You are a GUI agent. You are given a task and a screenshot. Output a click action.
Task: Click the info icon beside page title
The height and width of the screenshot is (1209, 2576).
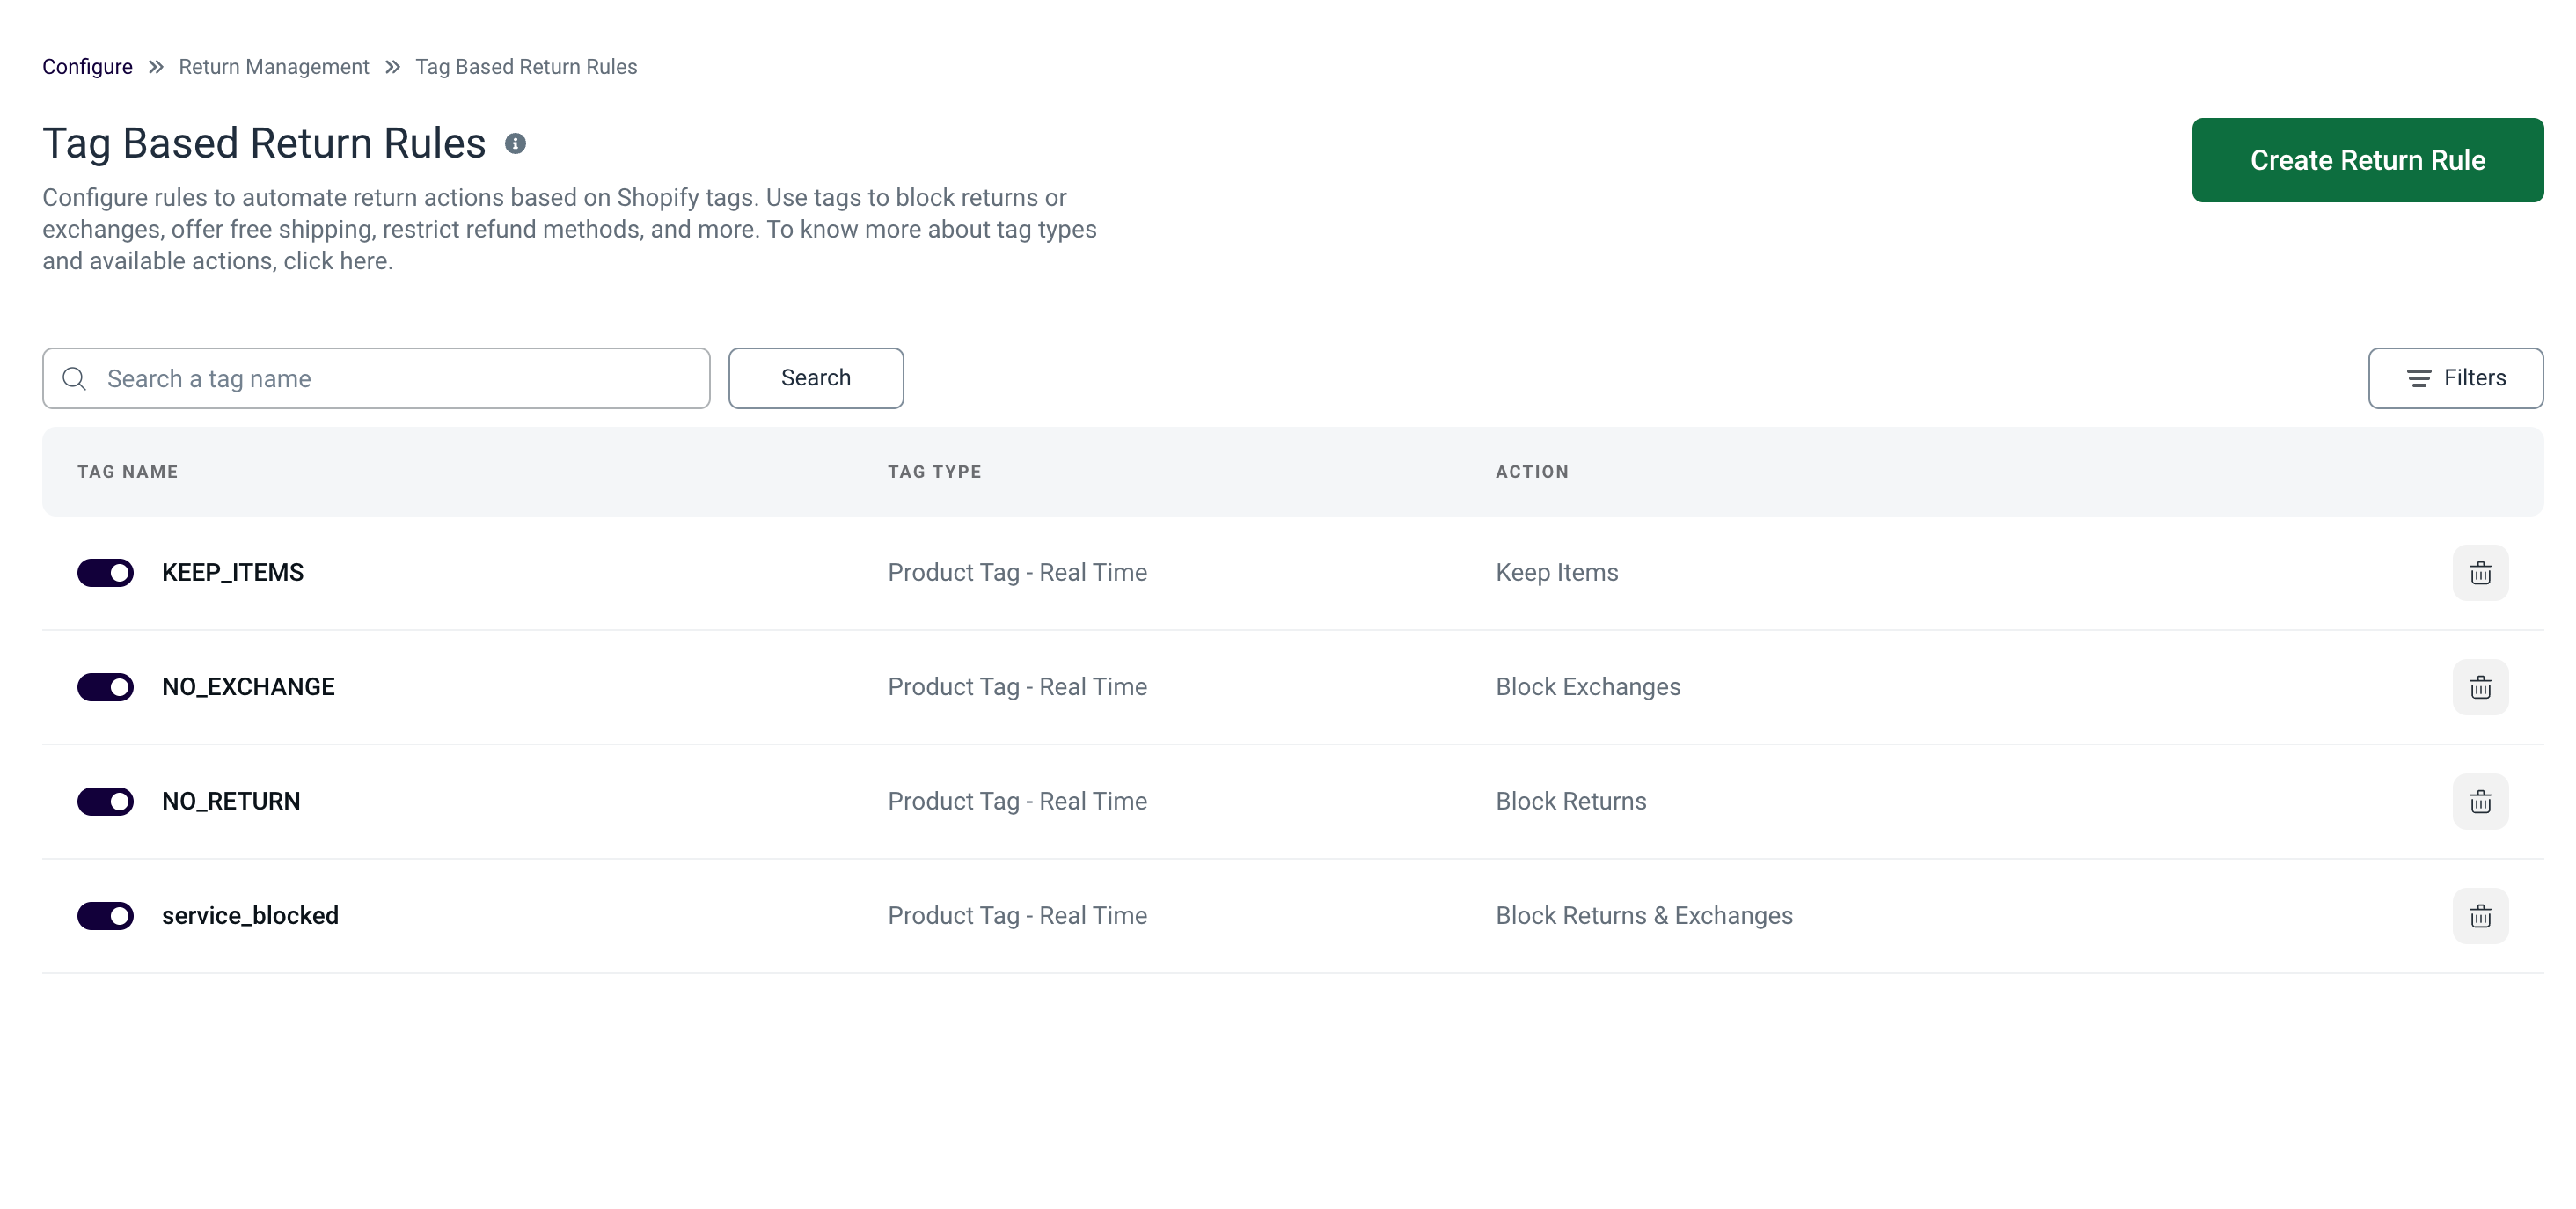(515, 144)
